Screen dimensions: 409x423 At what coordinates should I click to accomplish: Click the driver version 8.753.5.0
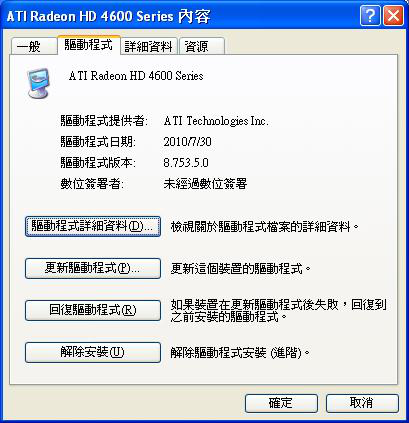(x=186, y=163)
